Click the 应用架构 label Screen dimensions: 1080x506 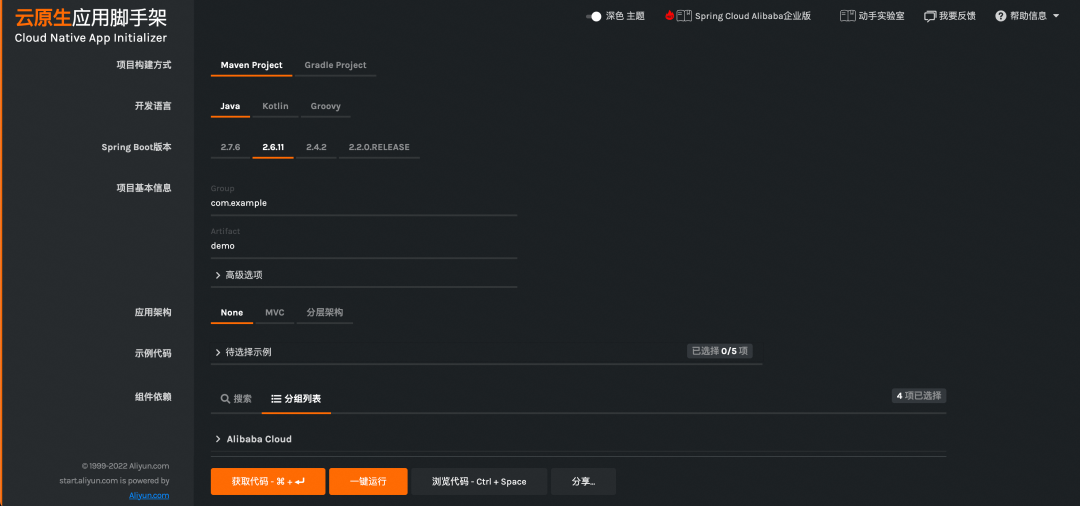click(153, 313)
